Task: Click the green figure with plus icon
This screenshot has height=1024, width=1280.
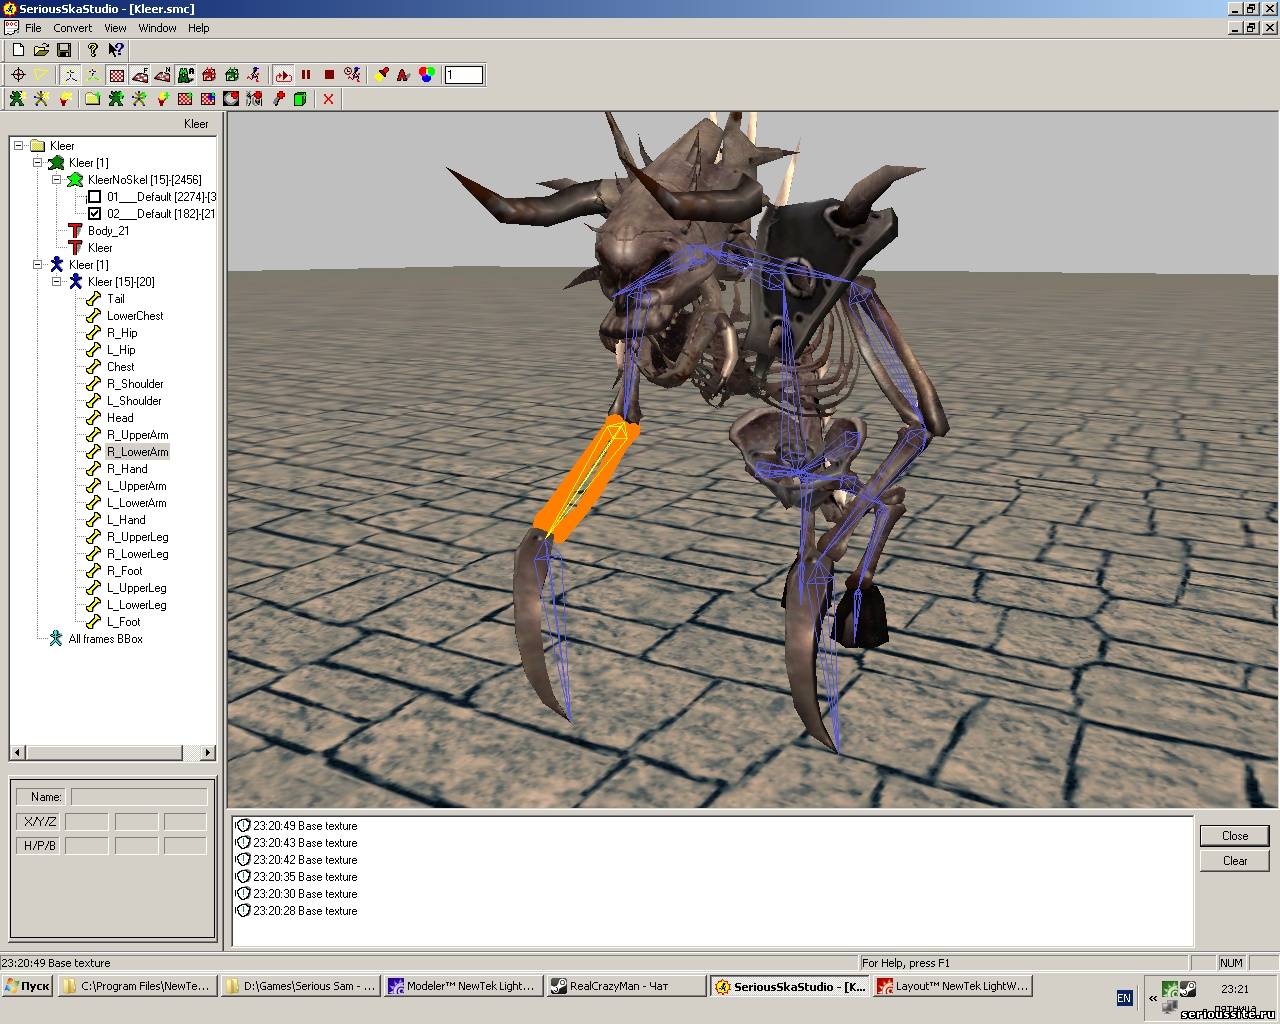Action: coord(116,99)
